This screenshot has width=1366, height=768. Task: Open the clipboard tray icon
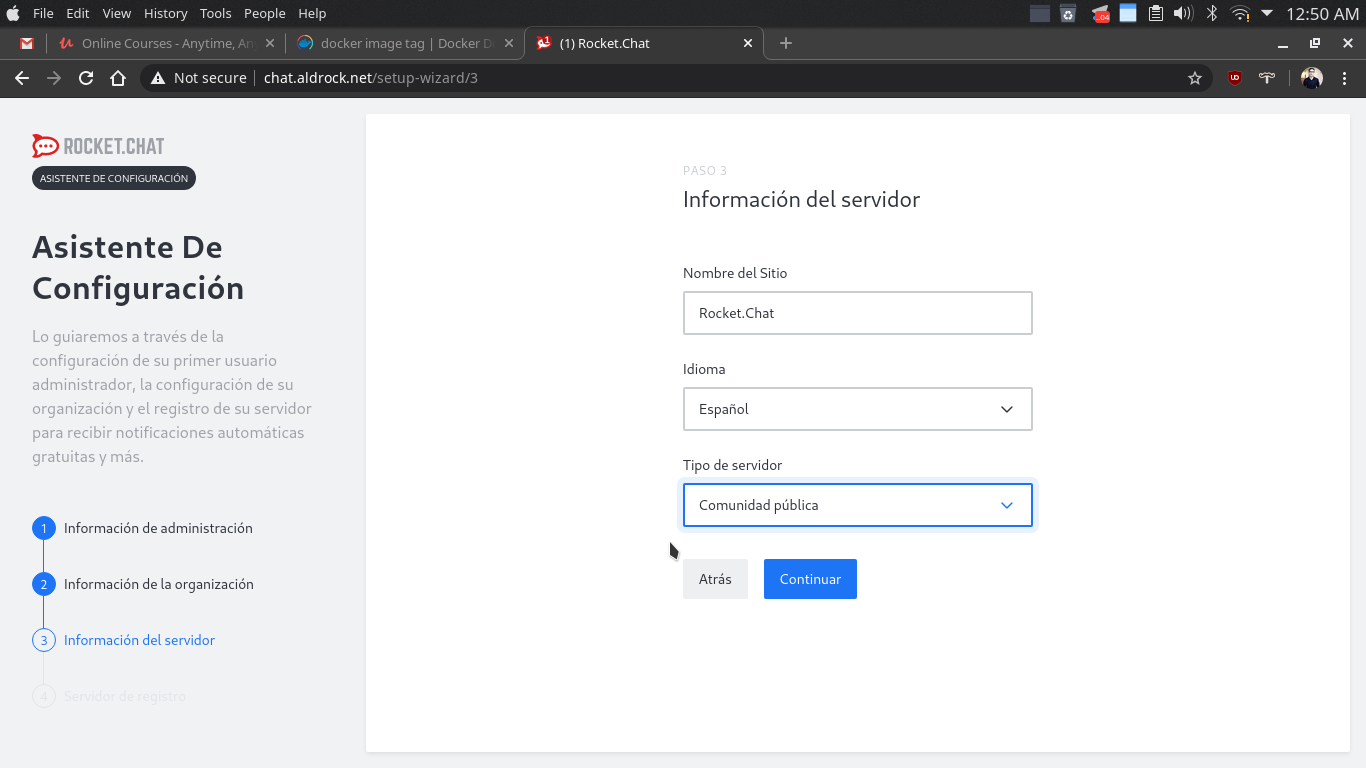pyautogui.click(x=1156, y=13)
